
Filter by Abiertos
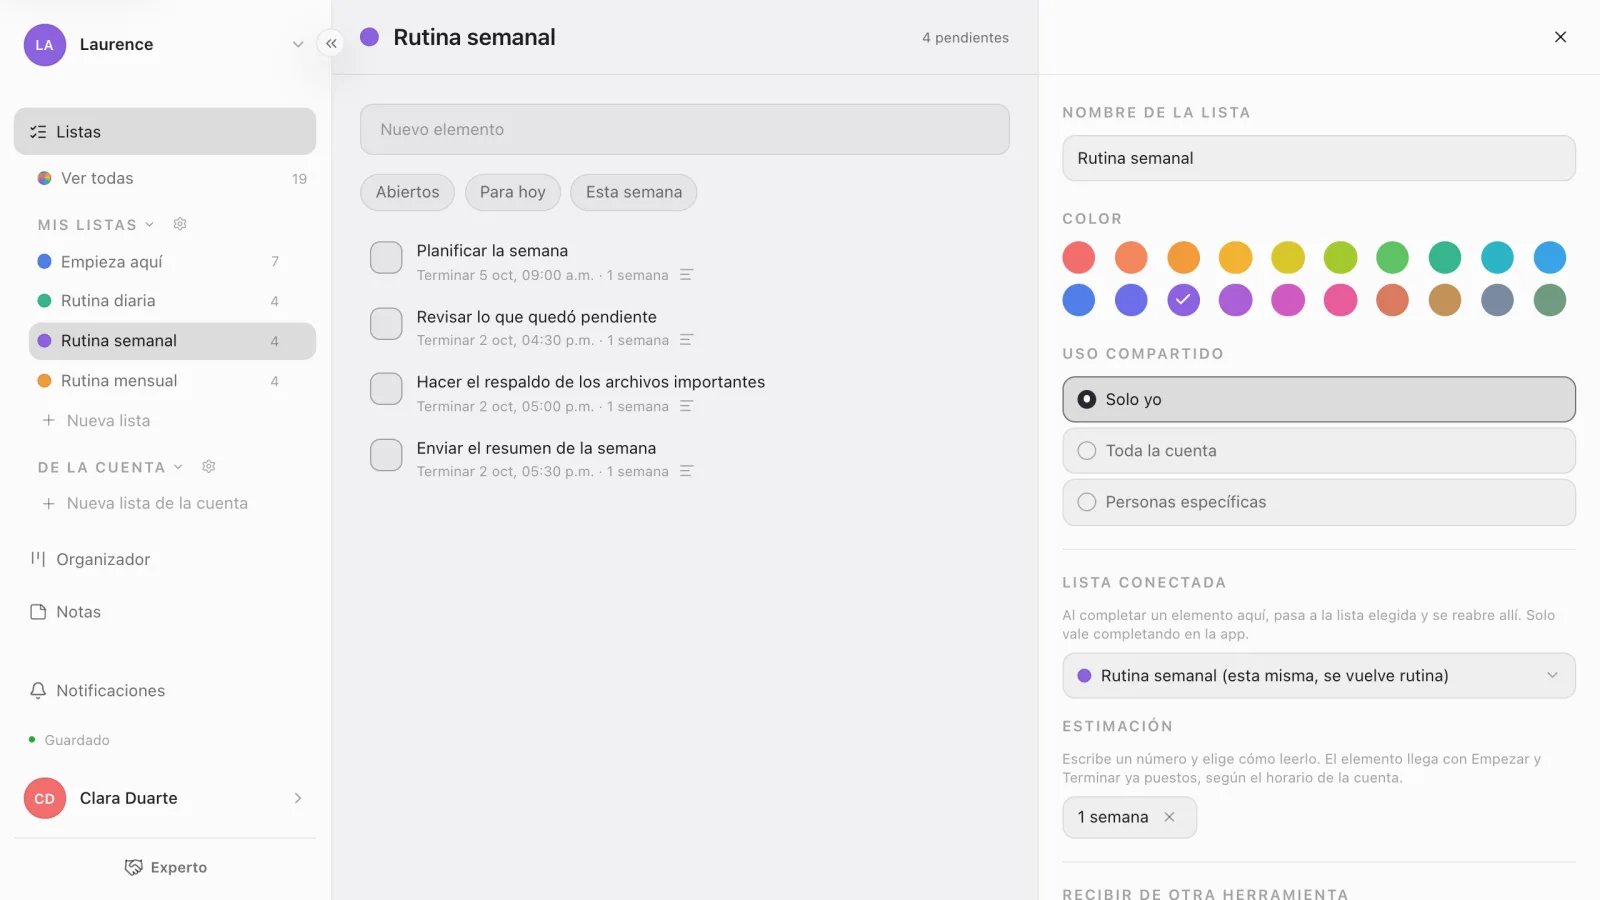(407, 192)
